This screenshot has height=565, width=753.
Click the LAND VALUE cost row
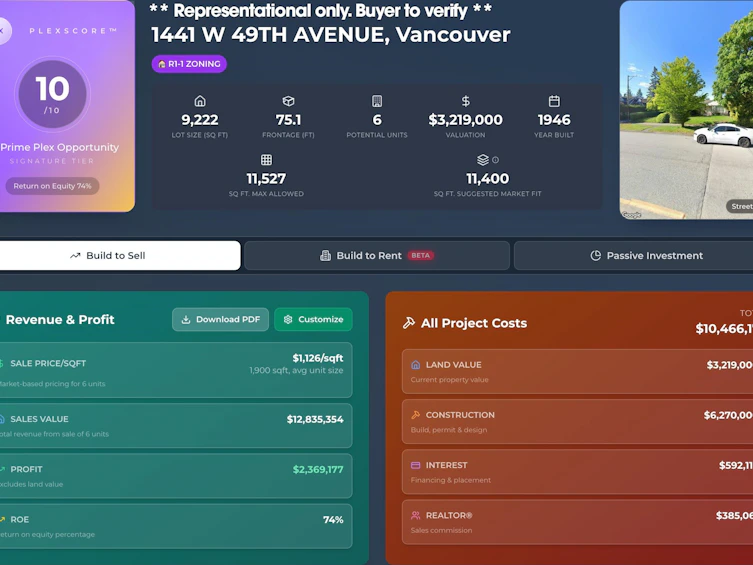point(577,372)
